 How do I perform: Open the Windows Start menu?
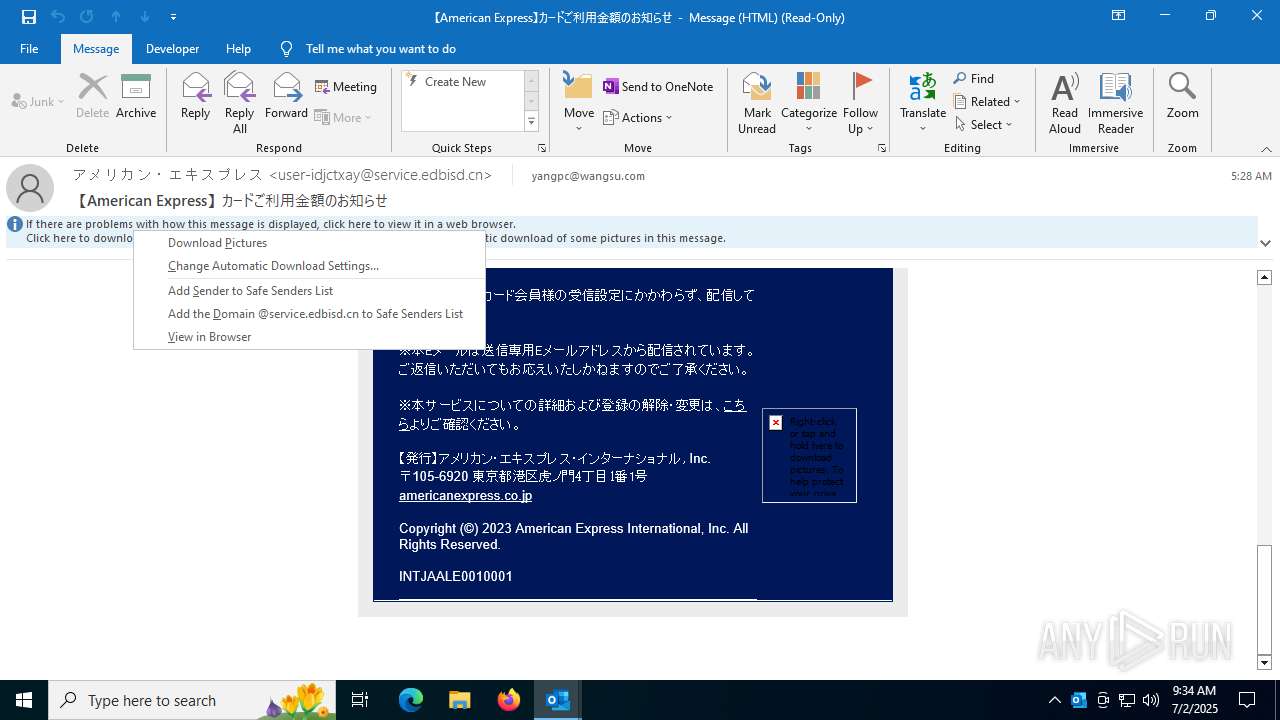tap(24, 700)
